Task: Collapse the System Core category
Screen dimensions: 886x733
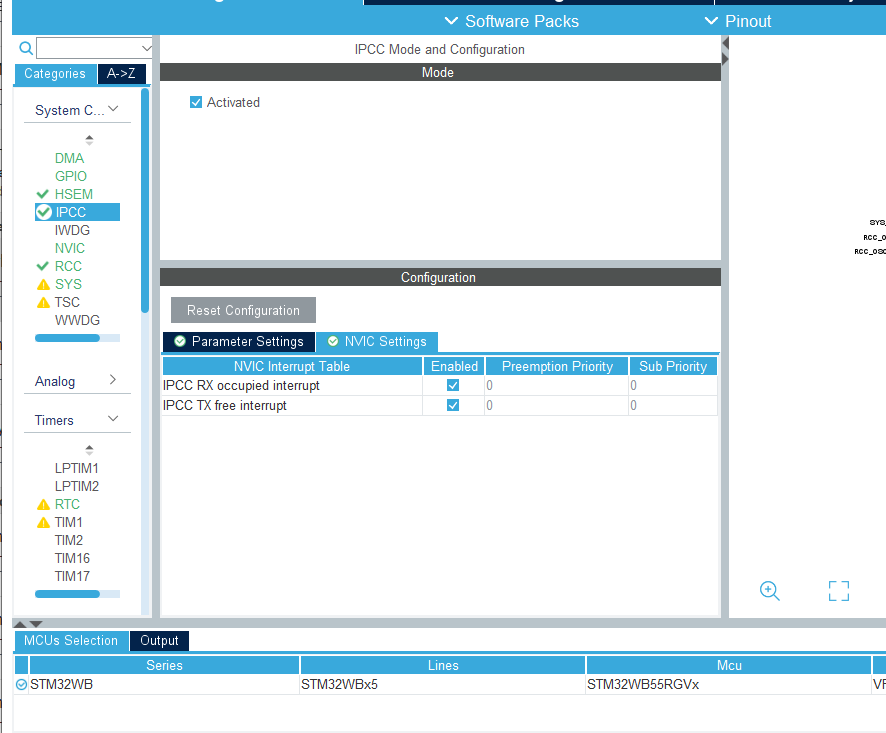Action: [x=113, y=109]
